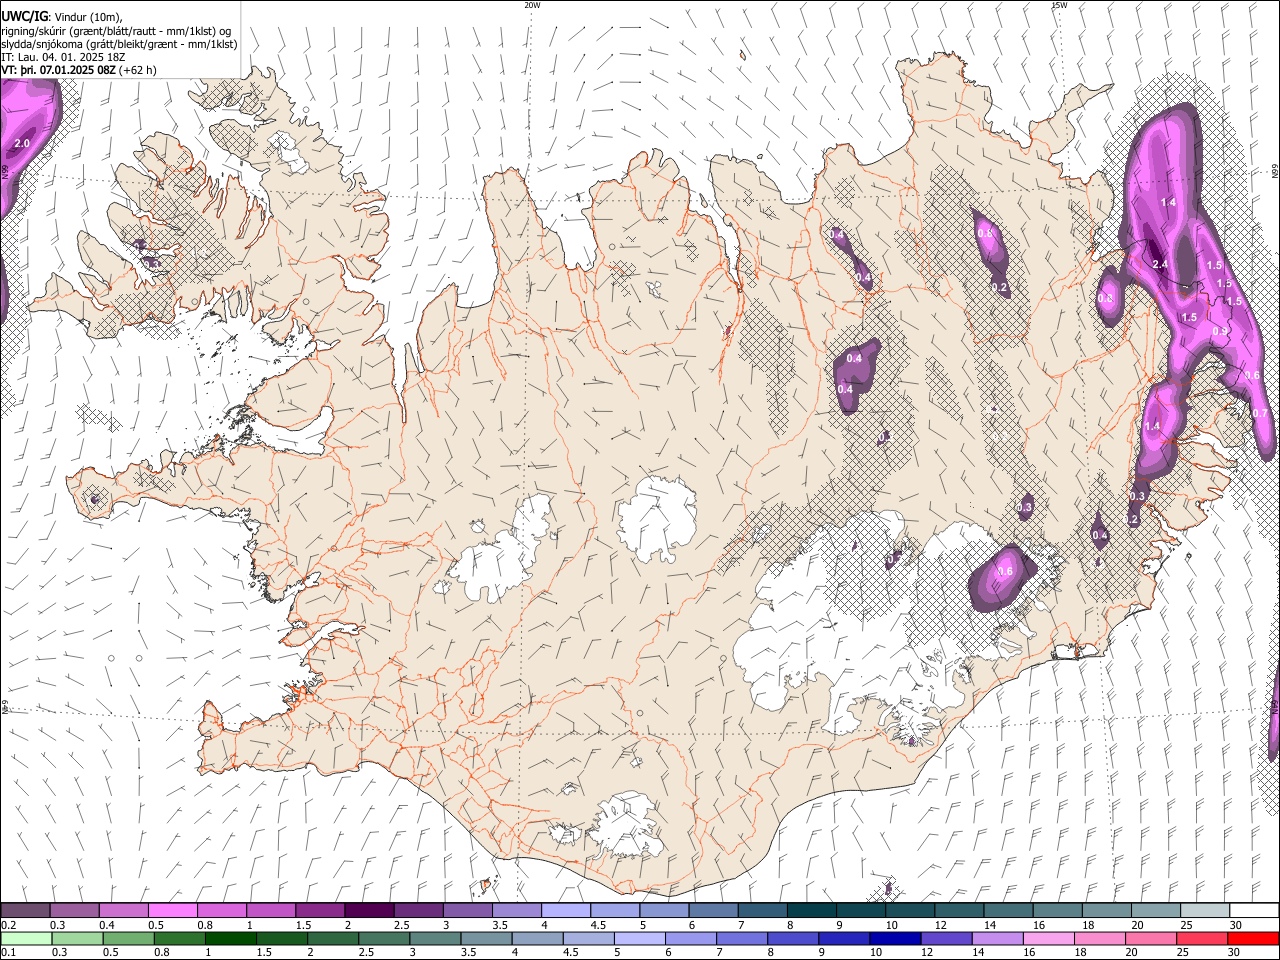Click the light green rain swatch 0.3 to 0.5
The image size is (1280, 960).
point(78,938)
